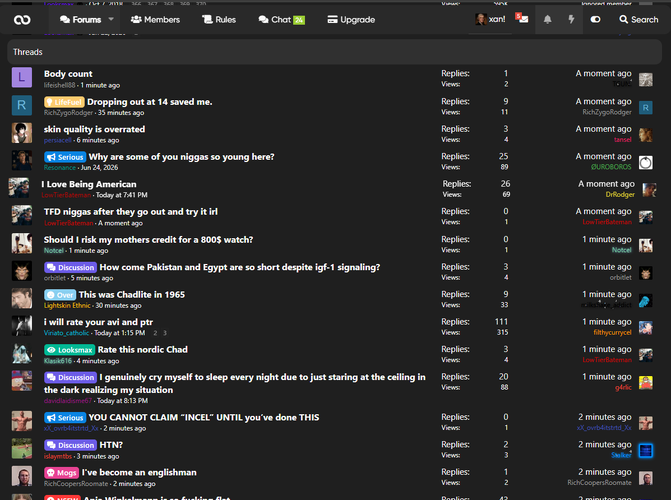Click the Threads section header
Screen dimensions: 671x500
tap(335, 52)
